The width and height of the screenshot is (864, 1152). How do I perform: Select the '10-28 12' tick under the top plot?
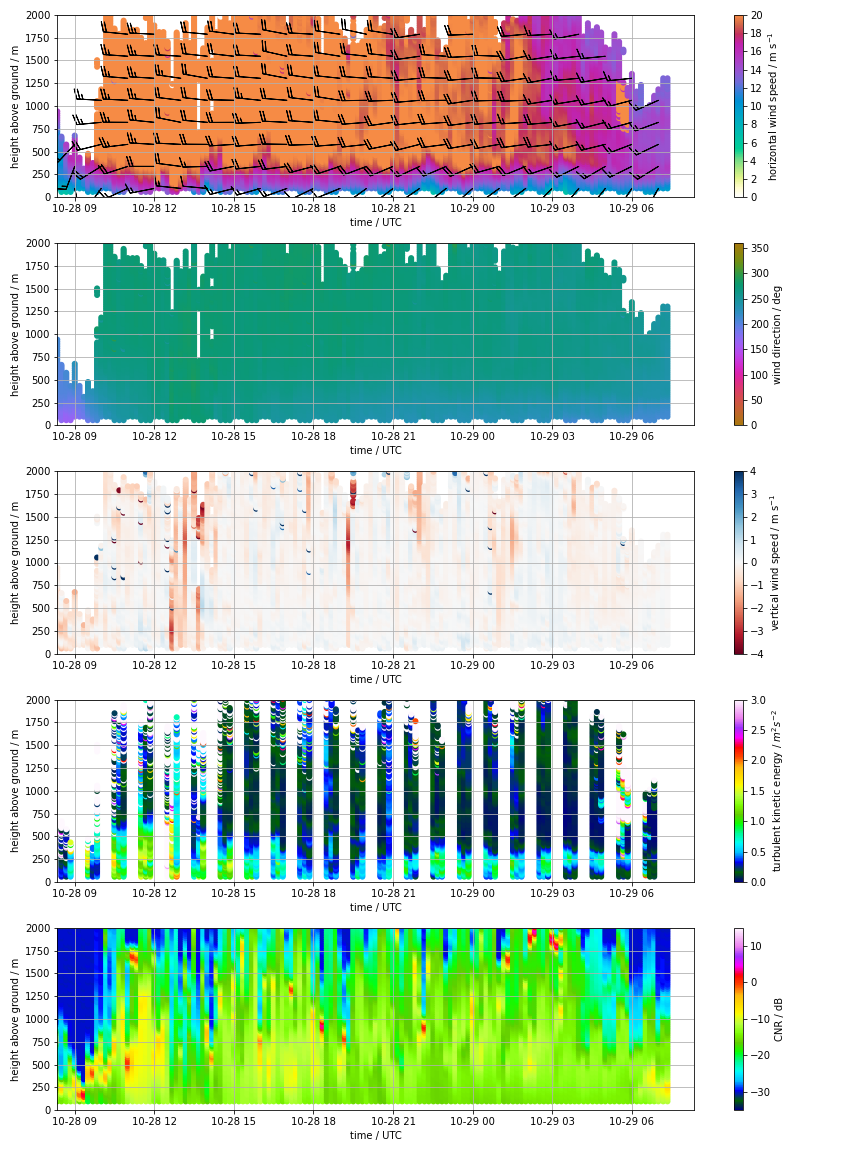(155, 209)
